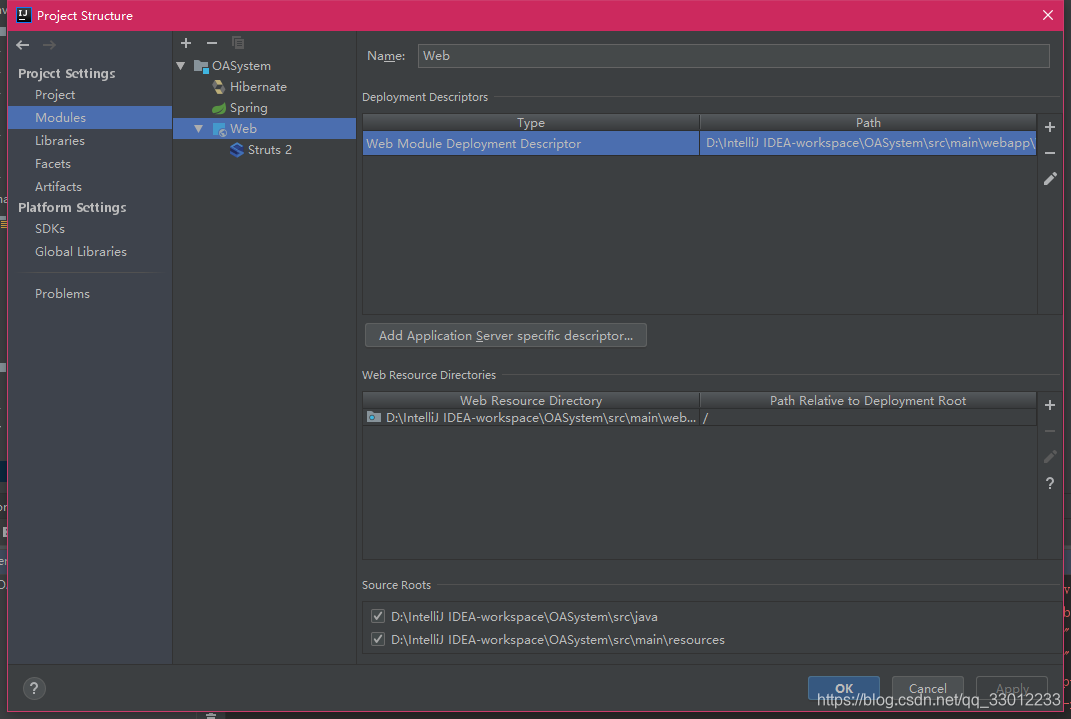Screen dimensions: 1071x719
Task: Click the IntelliJ logo in title bar
Action: 24,15
